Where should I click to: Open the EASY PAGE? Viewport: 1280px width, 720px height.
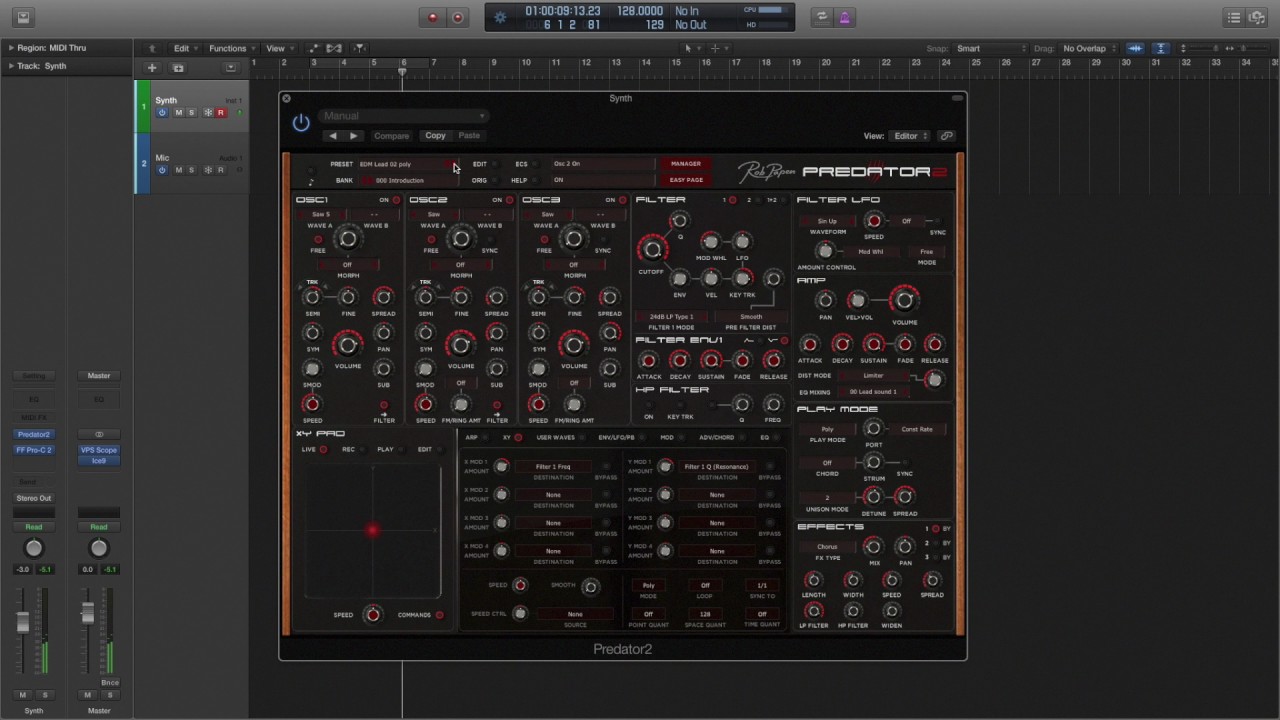tap(685, 180)
